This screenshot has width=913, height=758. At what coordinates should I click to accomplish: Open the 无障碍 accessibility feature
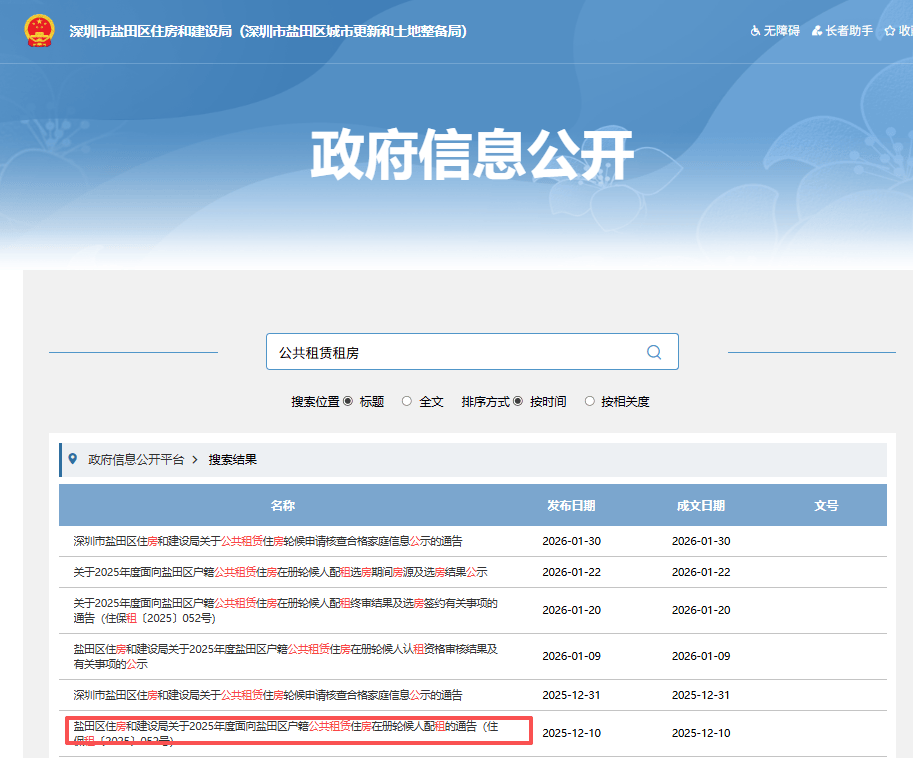coord(778,31)
